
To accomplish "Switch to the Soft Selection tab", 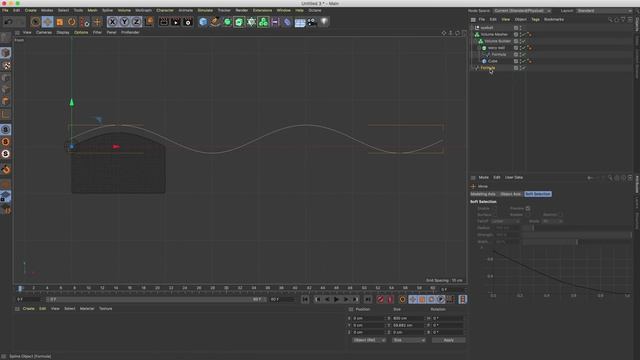I will tap(538, 194).
